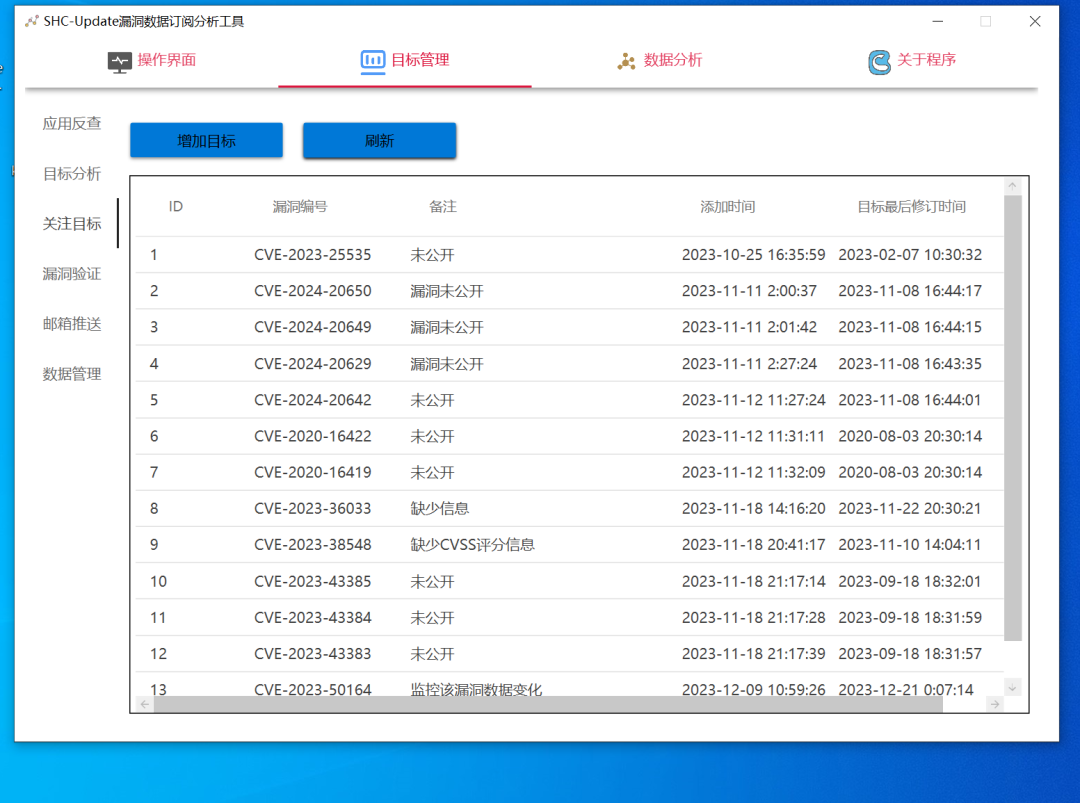Open 数据管理 in the sidebar
The height and width of the screenshot is (803, 1080).
coord(72,374)
